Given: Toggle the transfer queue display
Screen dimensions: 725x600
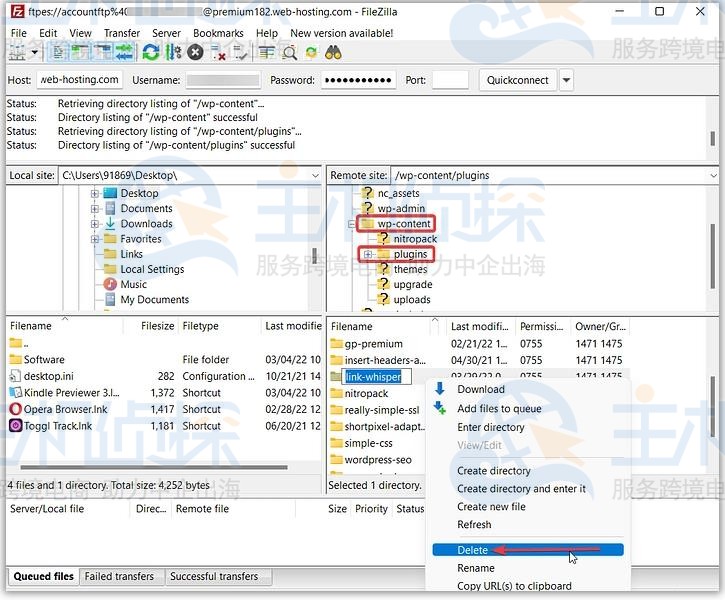Looking at the screenshot, I should click(124, 52).
